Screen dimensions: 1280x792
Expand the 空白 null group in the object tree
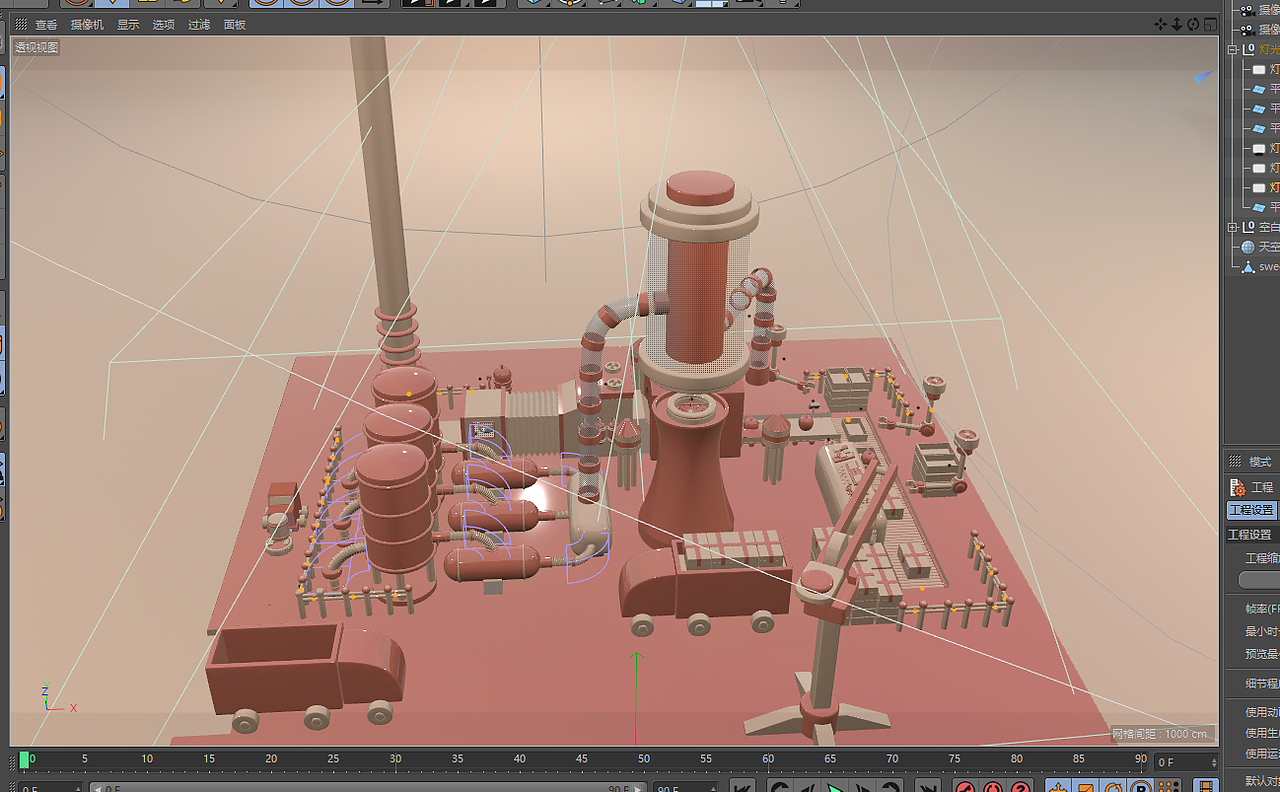(x=1233, y=227)
